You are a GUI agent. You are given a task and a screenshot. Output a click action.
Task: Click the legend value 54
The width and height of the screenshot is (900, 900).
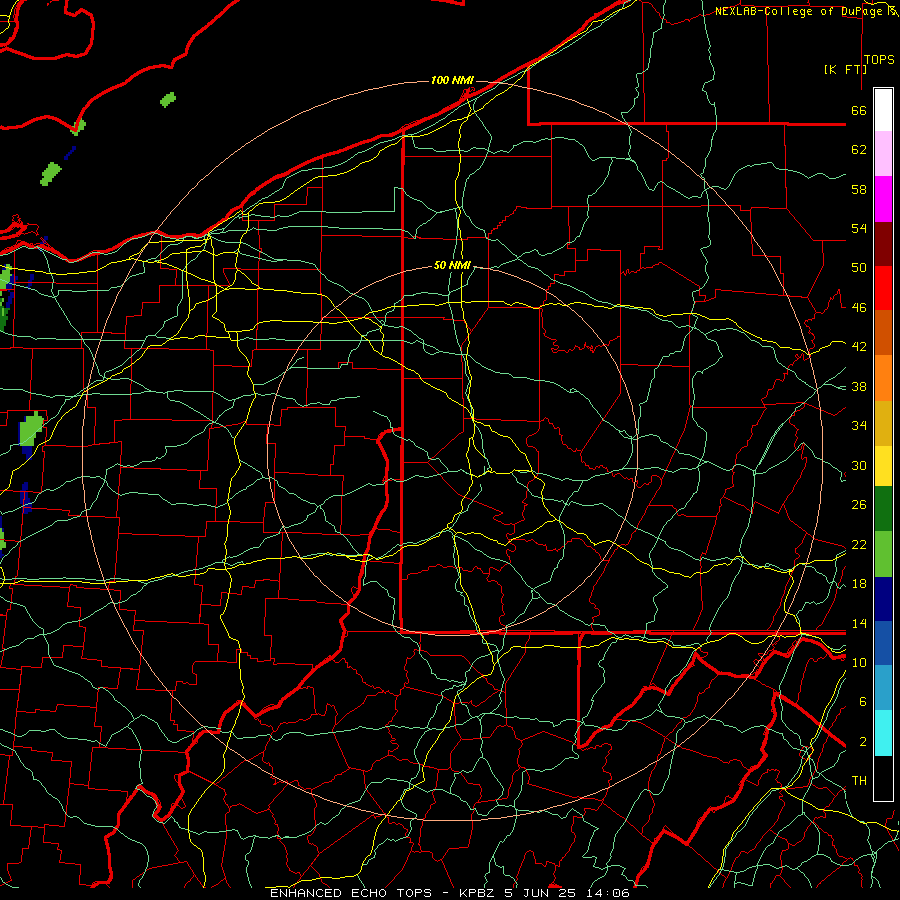click(x=859, y=228)
